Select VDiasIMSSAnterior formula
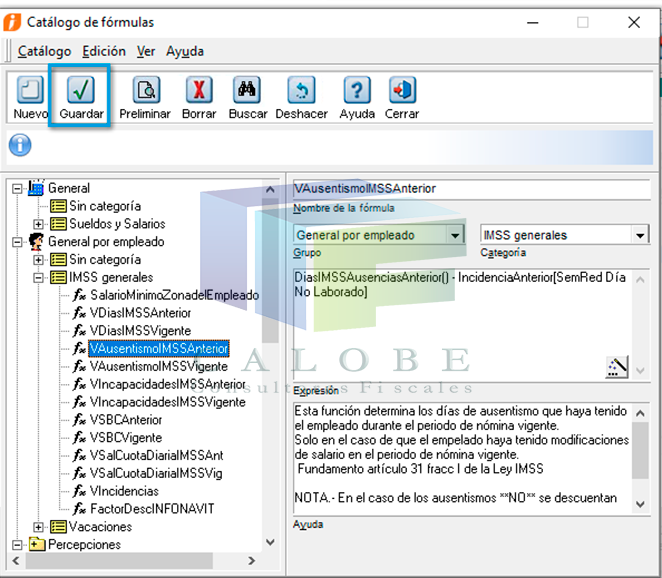662x578 pixels. point(140,312)
